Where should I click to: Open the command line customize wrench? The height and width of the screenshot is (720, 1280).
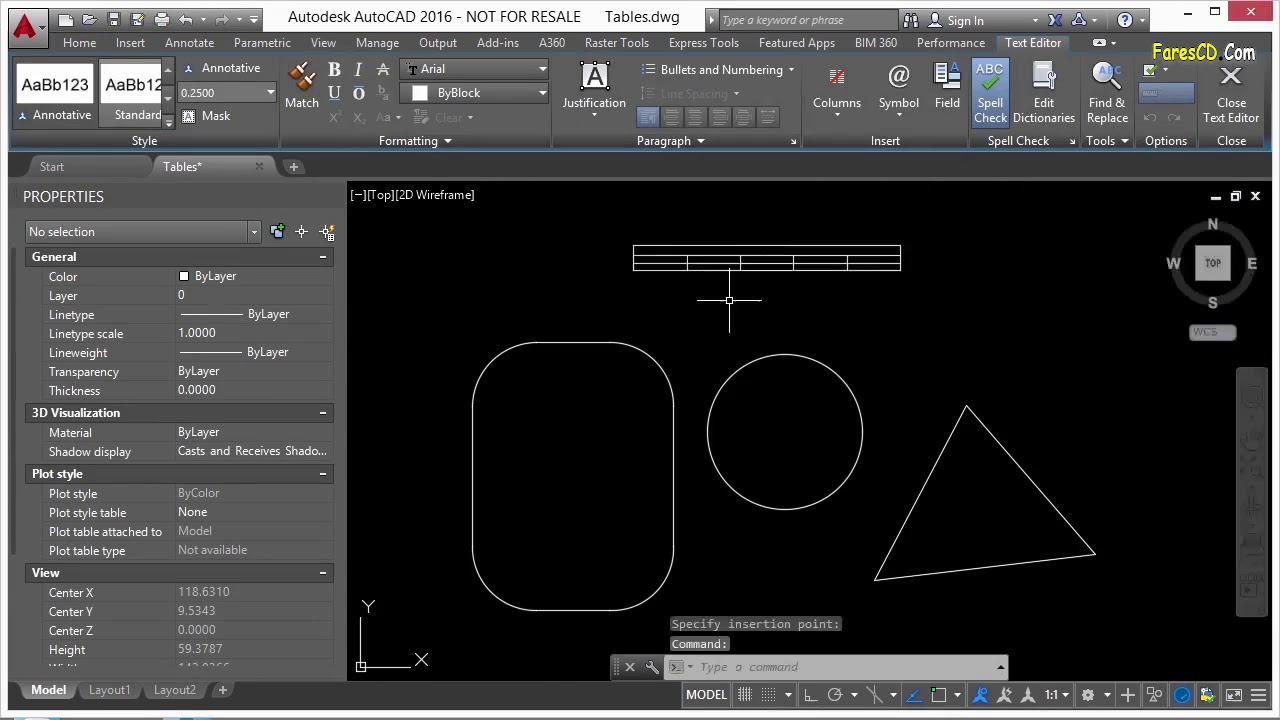652,667
